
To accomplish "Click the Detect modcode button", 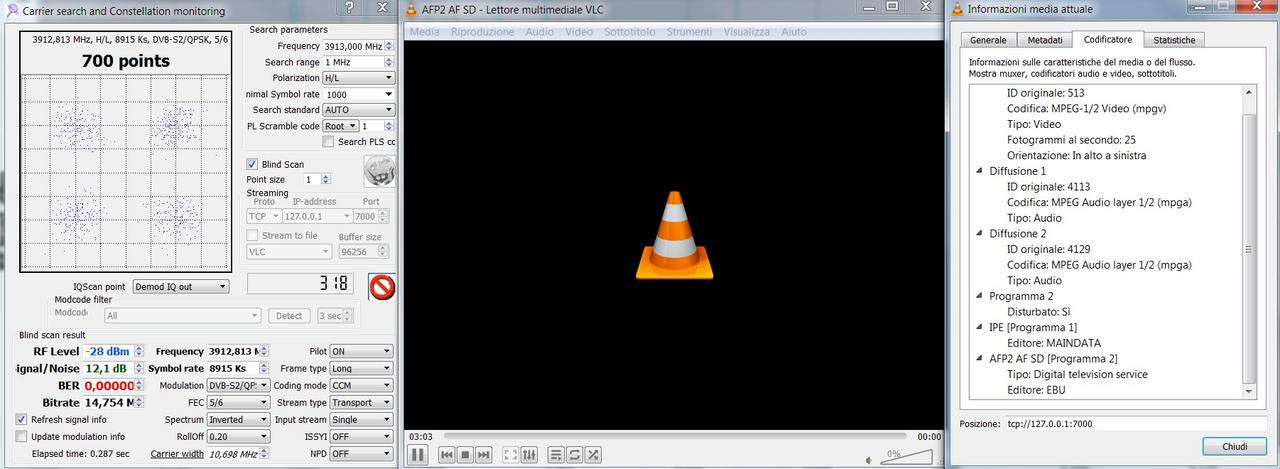I will point(289,316).
